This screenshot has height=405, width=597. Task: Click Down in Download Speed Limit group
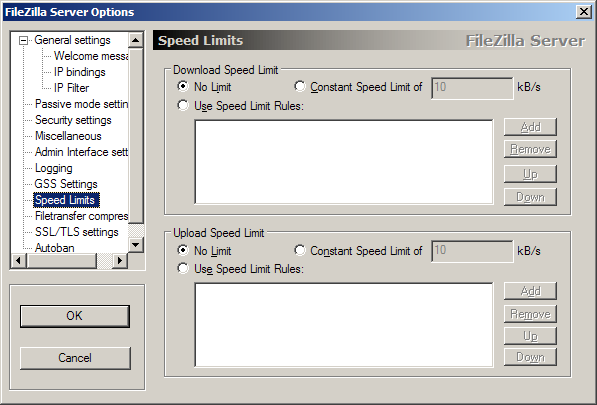pos(530,197)
